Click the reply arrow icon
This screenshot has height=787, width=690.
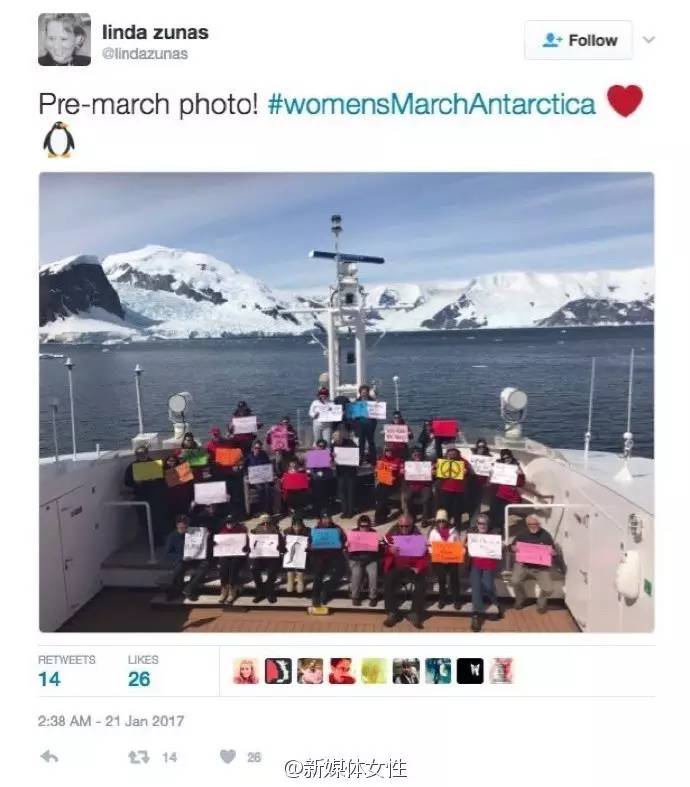point(49,757)
